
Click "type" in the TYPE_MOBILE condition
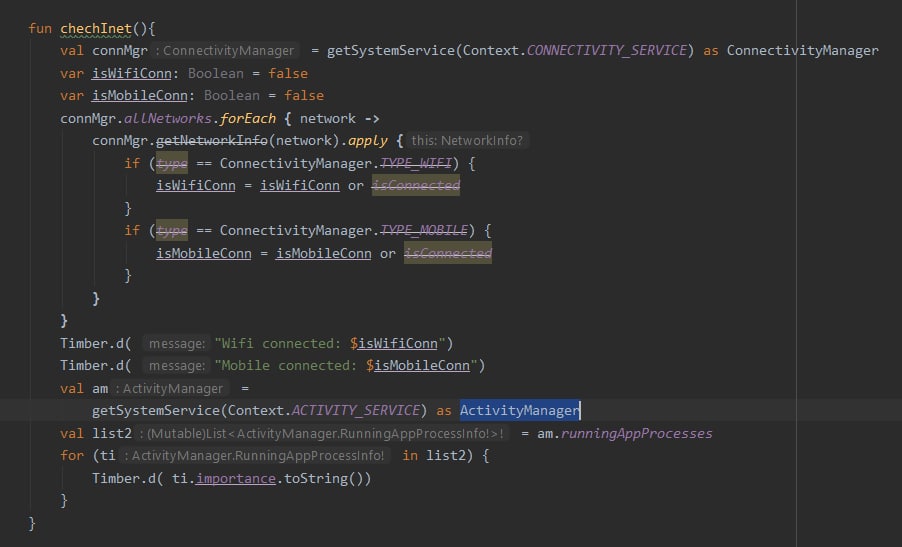(171, 231)
